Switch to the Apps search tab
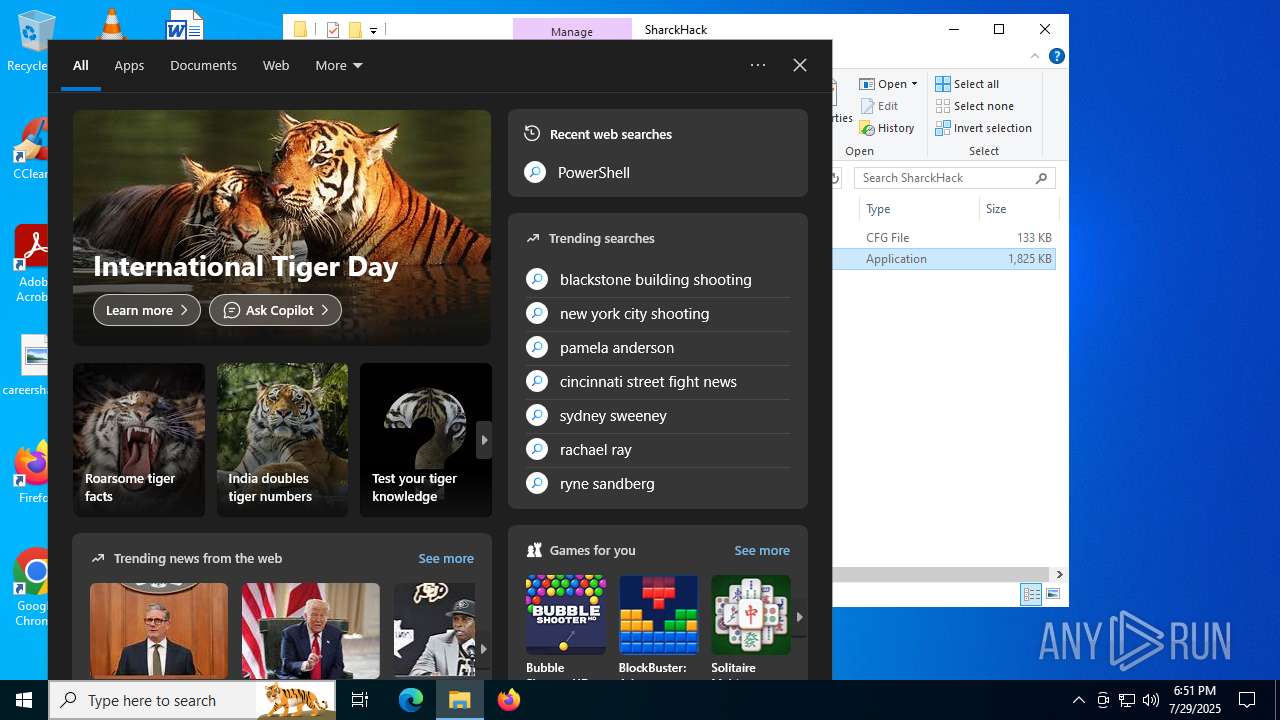 tap(129, 65)
